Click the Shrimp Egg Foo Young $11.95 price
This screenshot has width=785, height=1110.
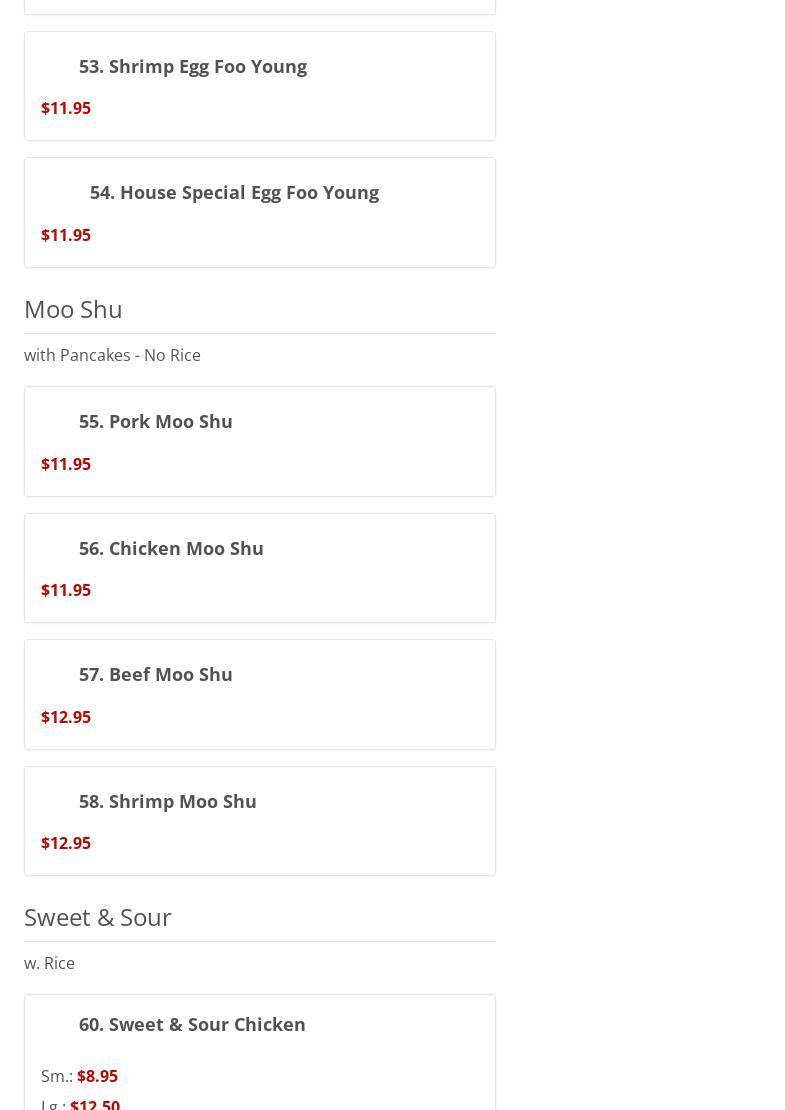[66, 108]
